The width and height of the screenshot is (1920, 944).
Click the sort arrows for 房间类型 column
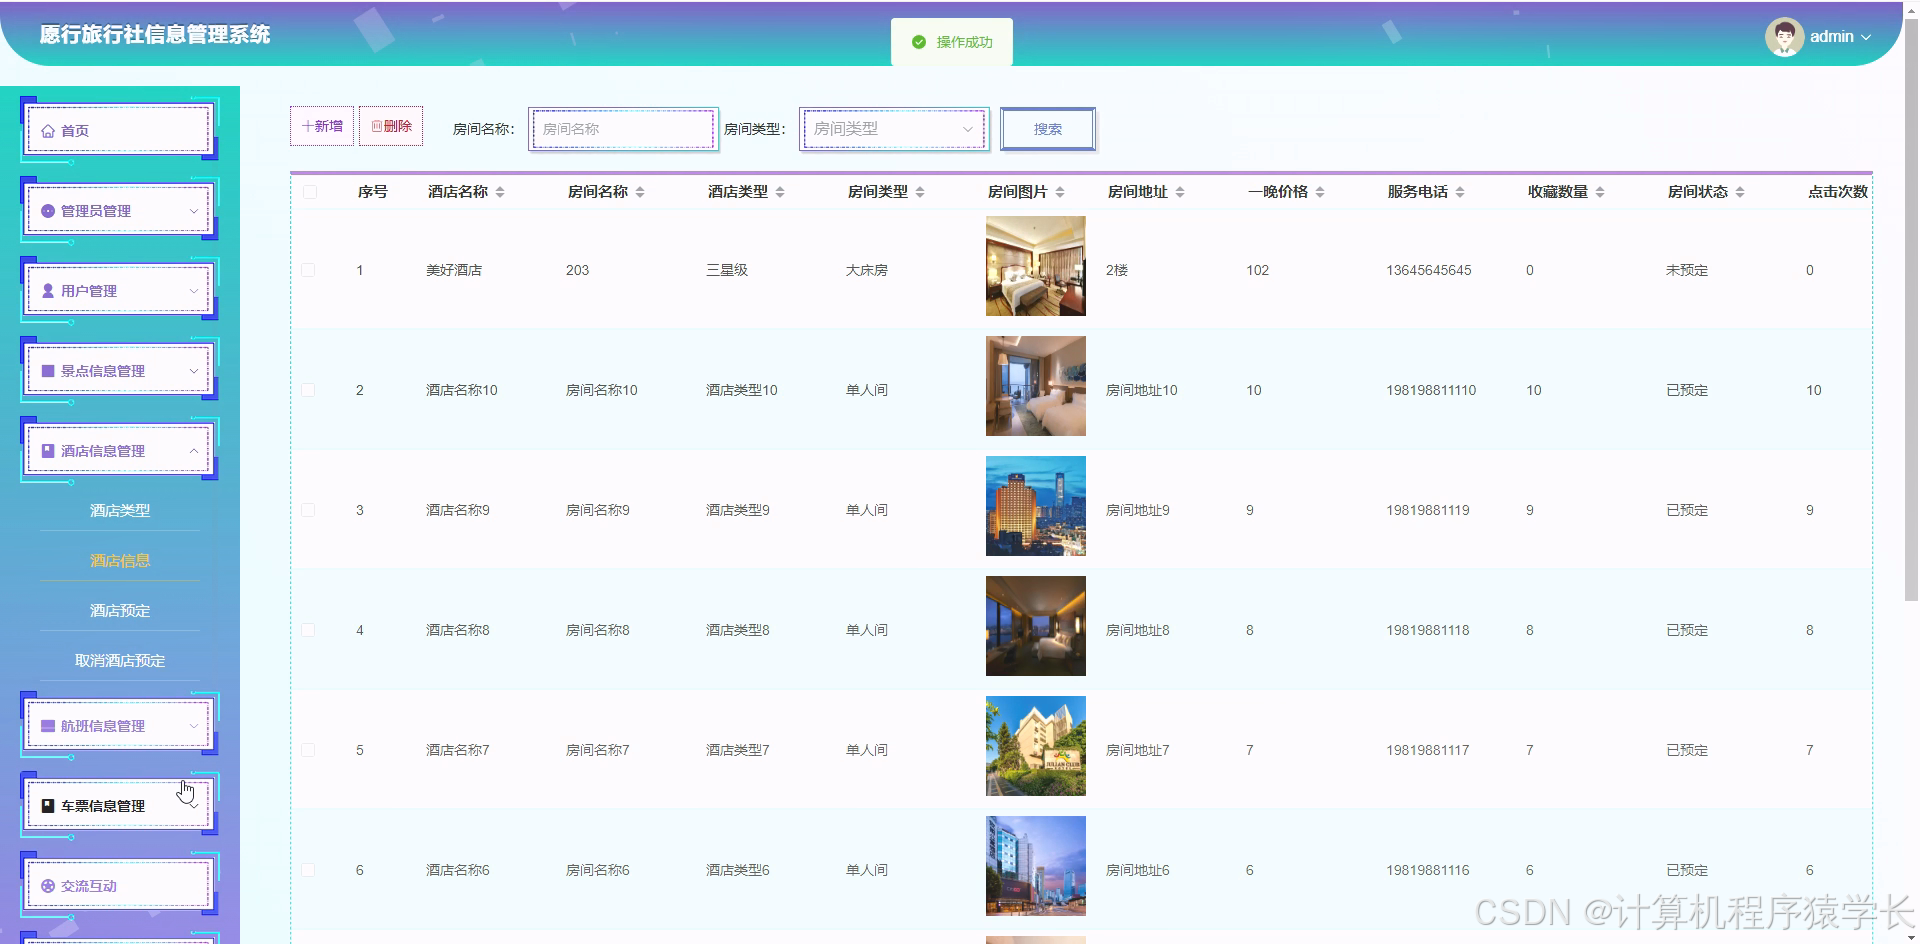click(920, 192)
